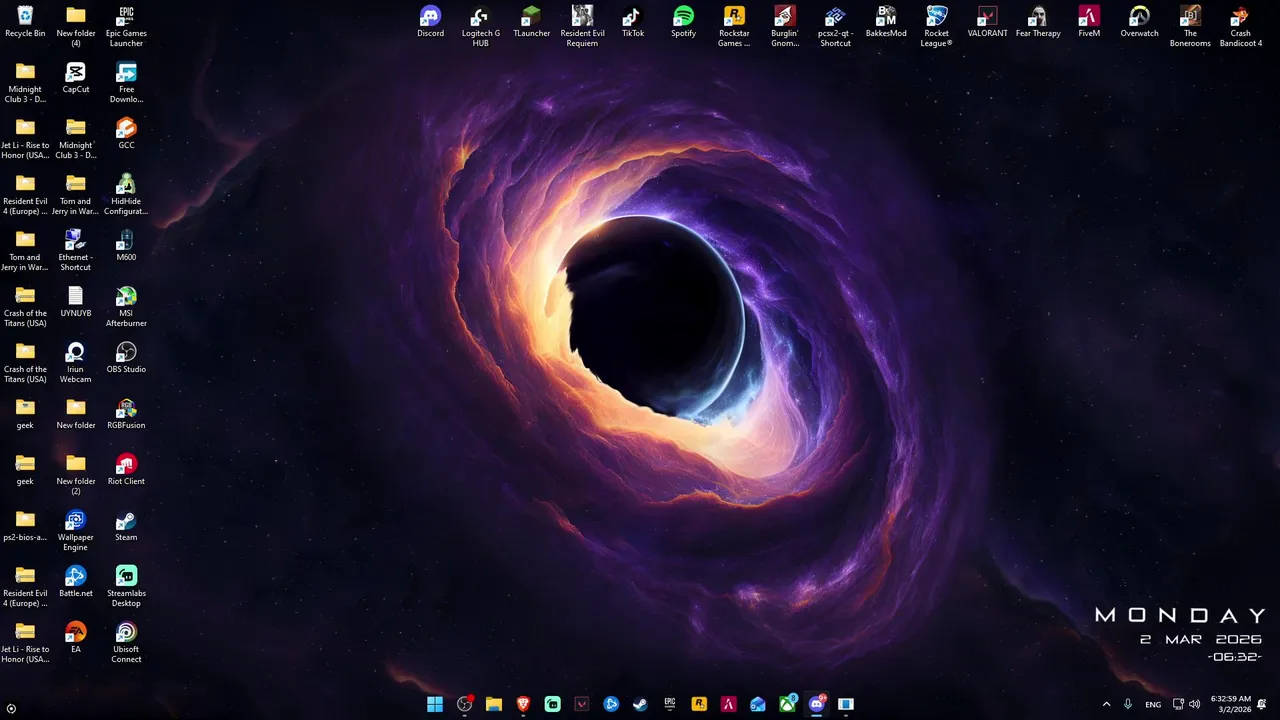This screenshot has height=720, width=1280.
Task: Open the volume speaker icon
Action: tap(1194, 704)
